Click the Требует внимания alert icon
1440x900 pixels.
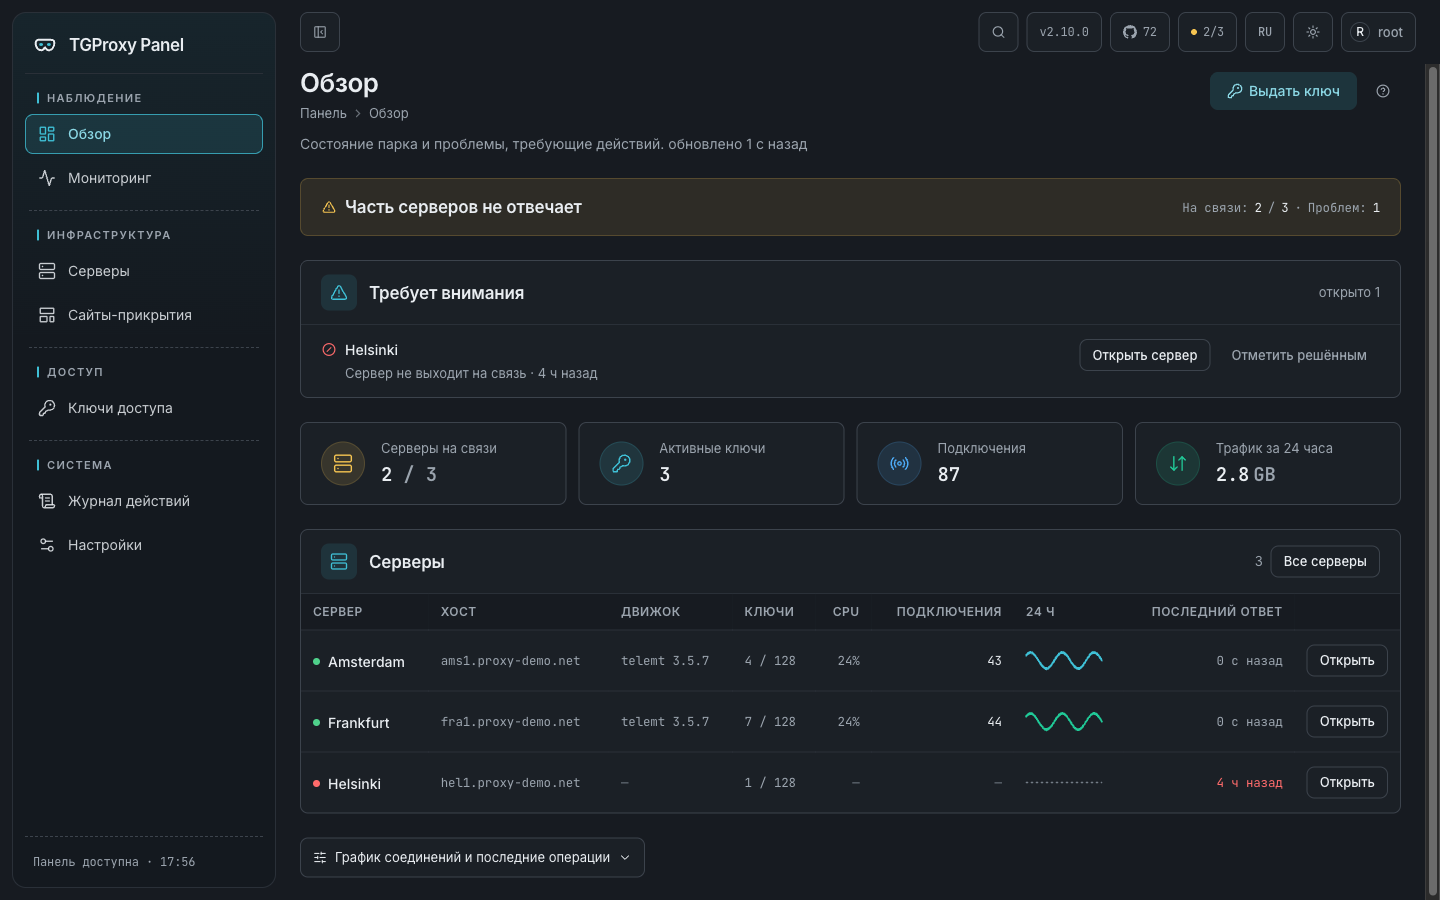pos(339,293)
